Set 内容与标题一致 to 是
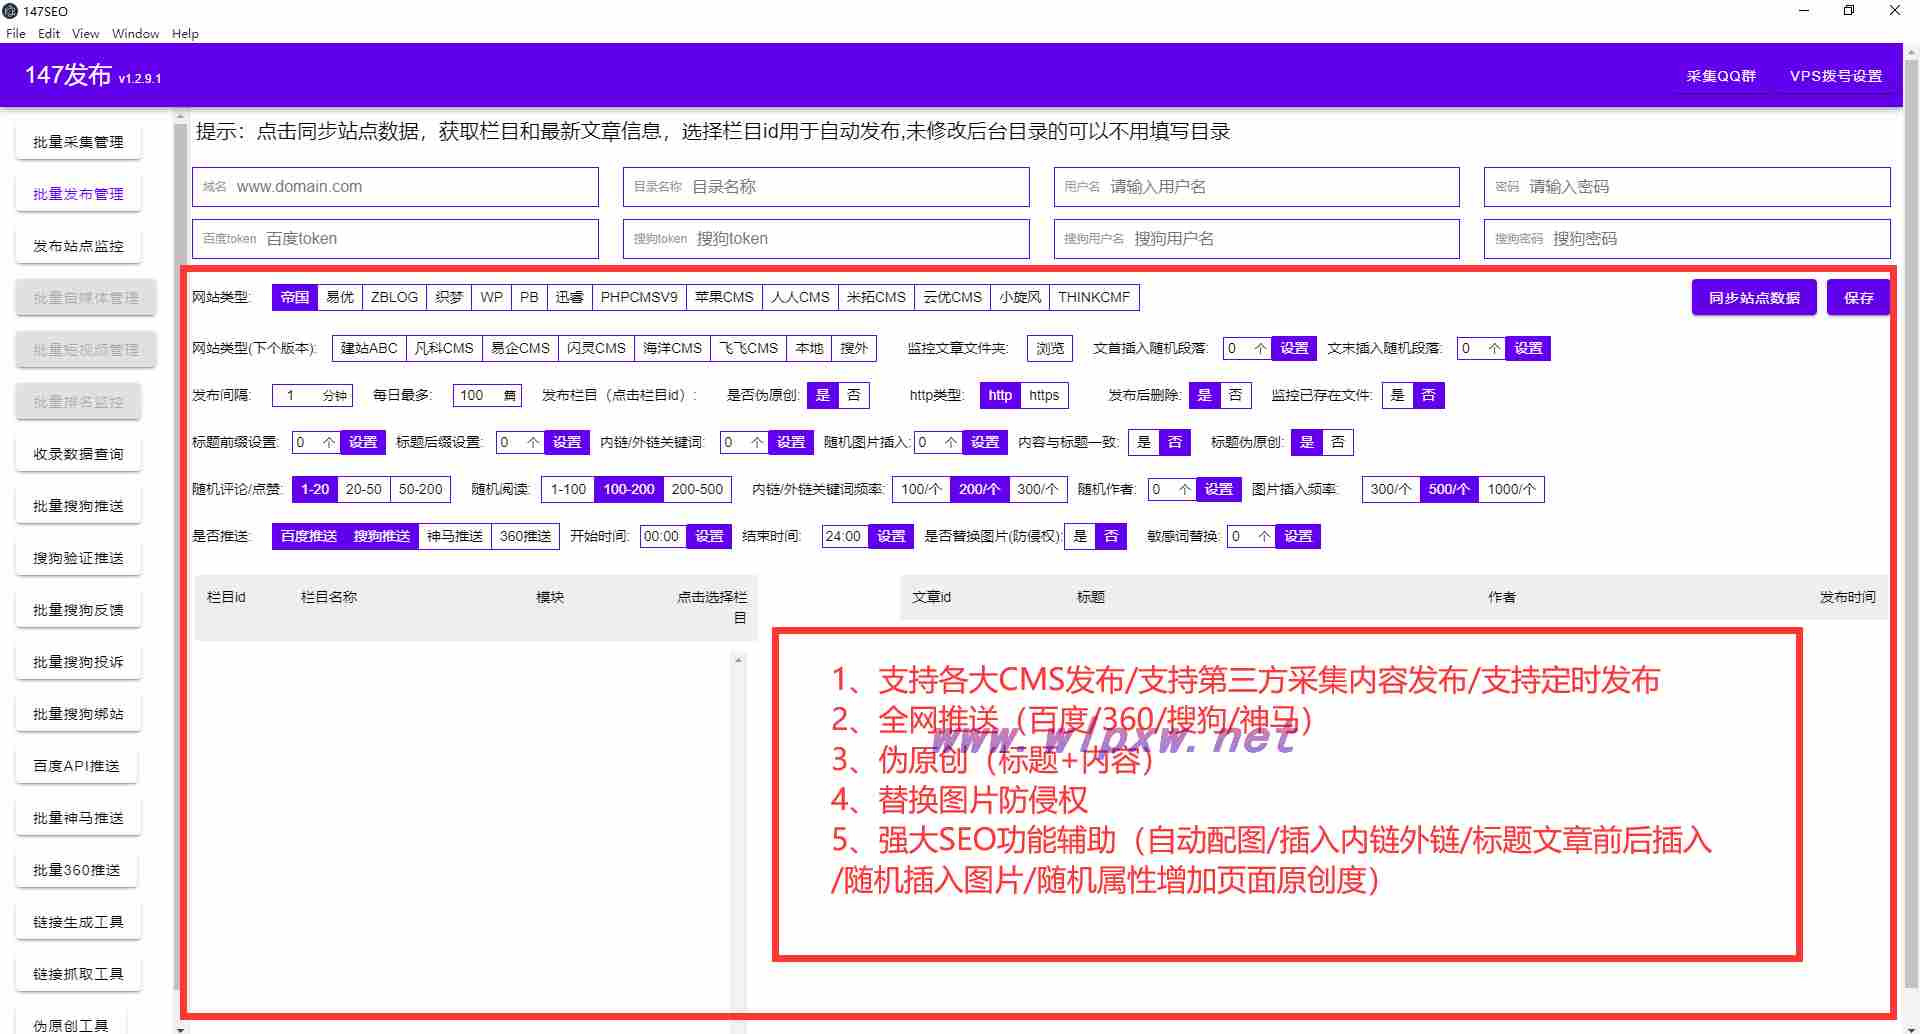The height and width of the screenshot is (1034, 1920). (x=1144, y=442)
